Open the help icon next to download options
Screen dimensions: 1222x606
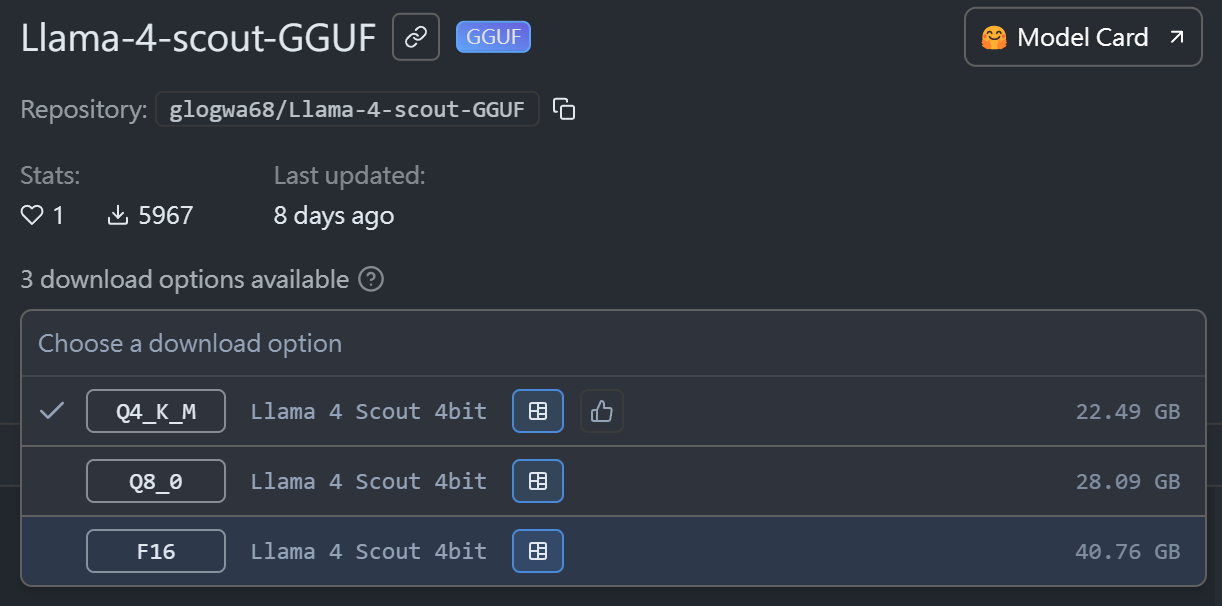[371, 279]
